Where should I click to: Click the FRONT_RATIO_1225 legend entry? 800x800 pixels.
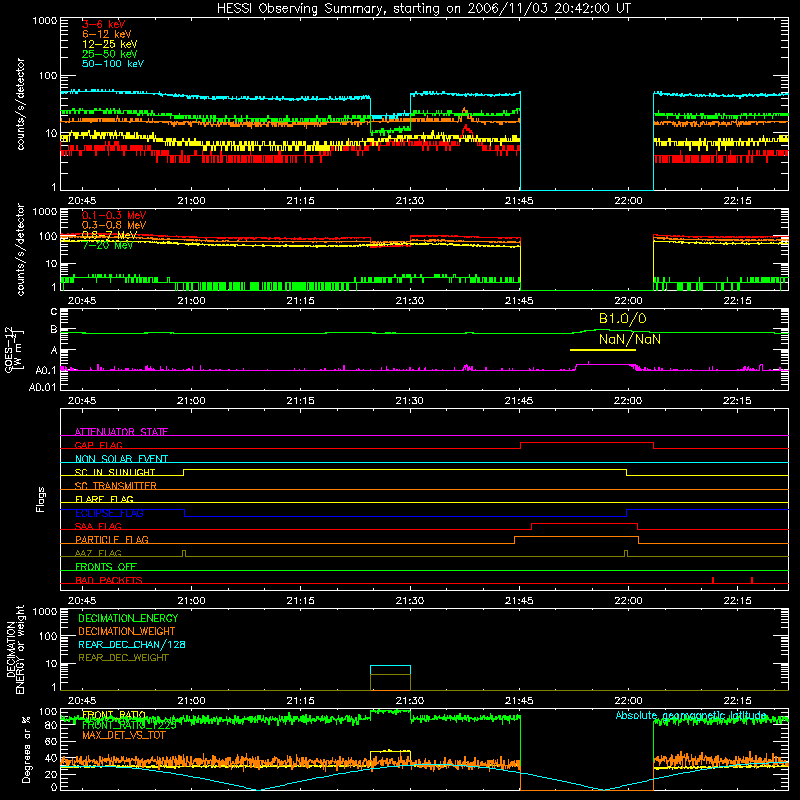(x=129, y=725)
